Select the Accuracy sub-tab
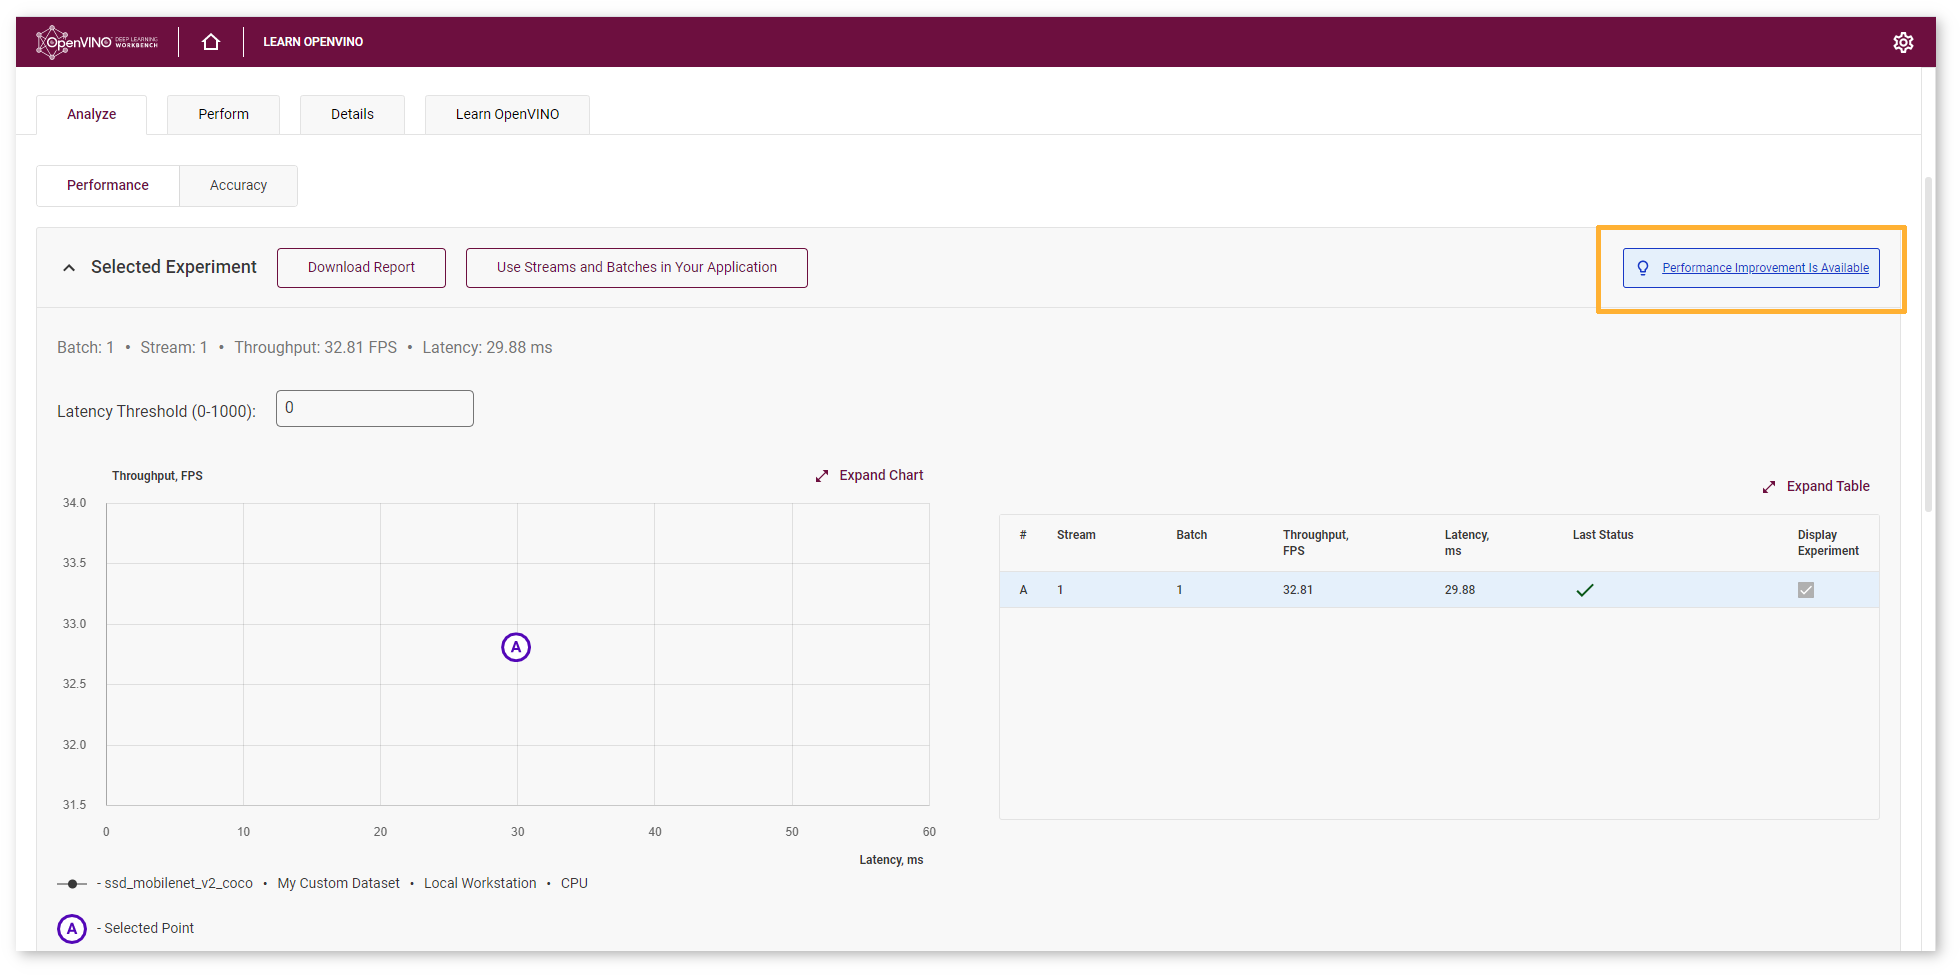The width and height of the screenshot is (1960, 975). [238, 186]
